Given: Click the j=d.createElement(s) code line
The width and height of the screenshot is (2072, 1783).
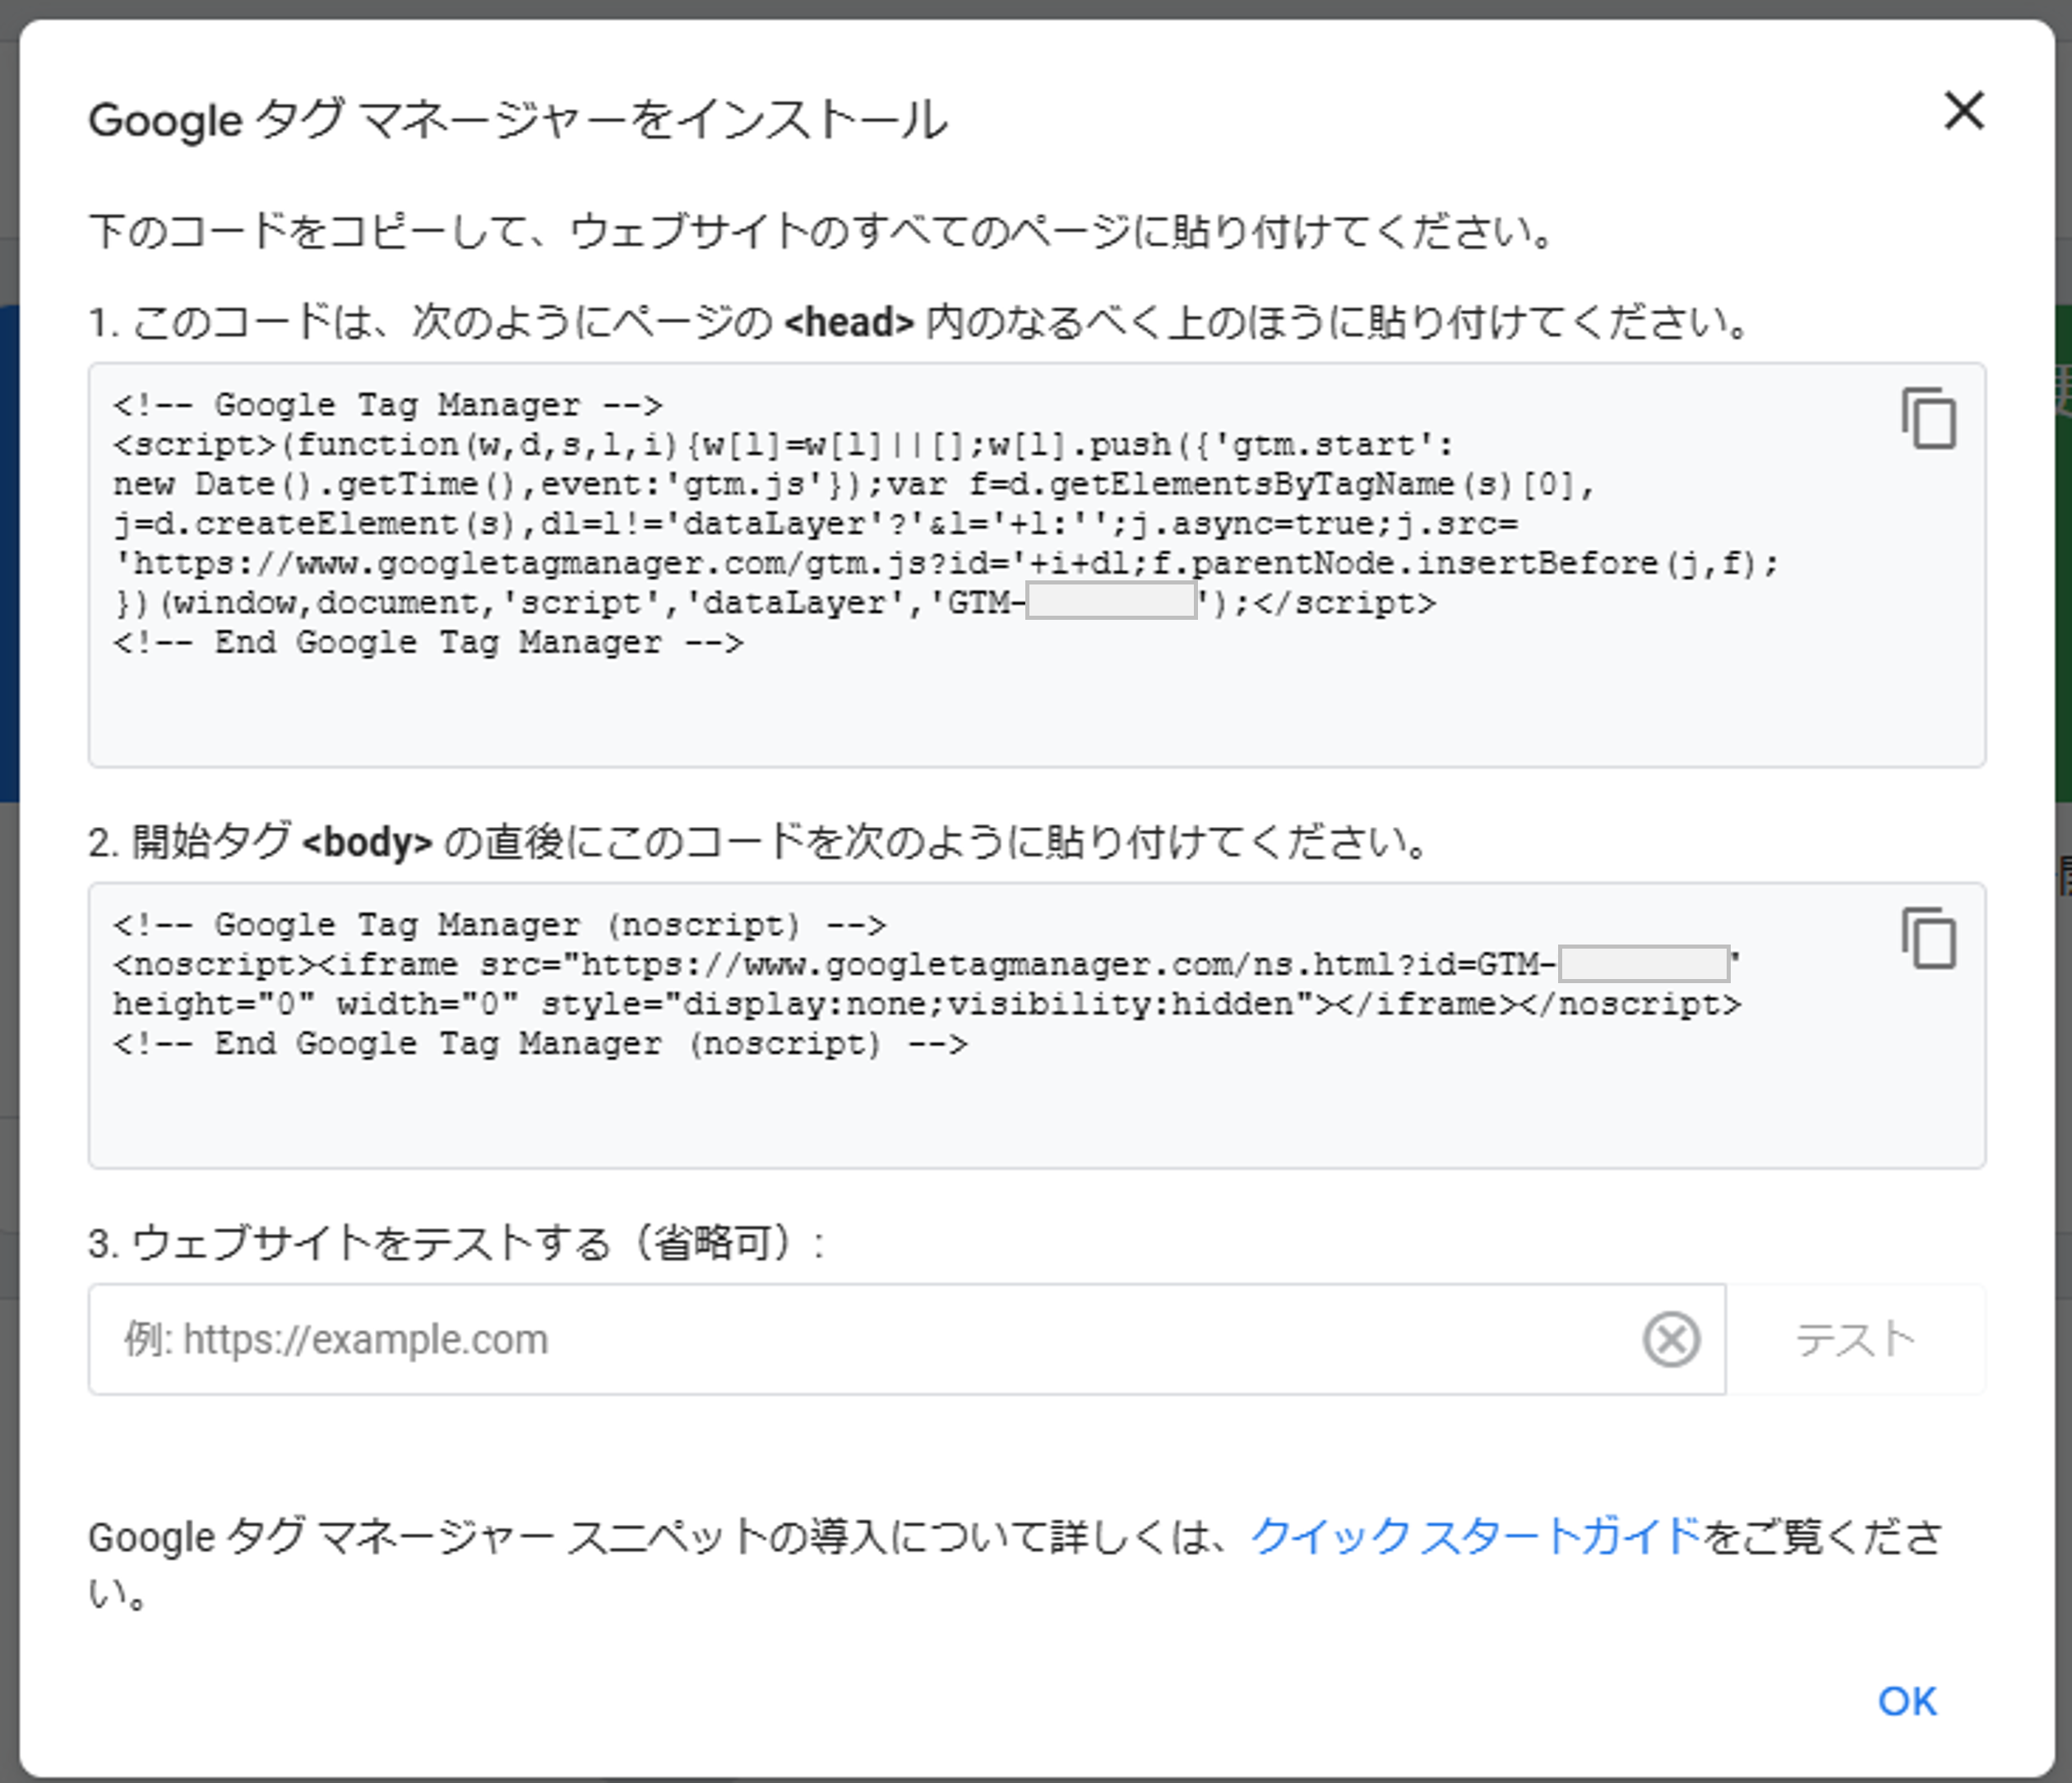Looking at the screenshot, I should point(815,524).
